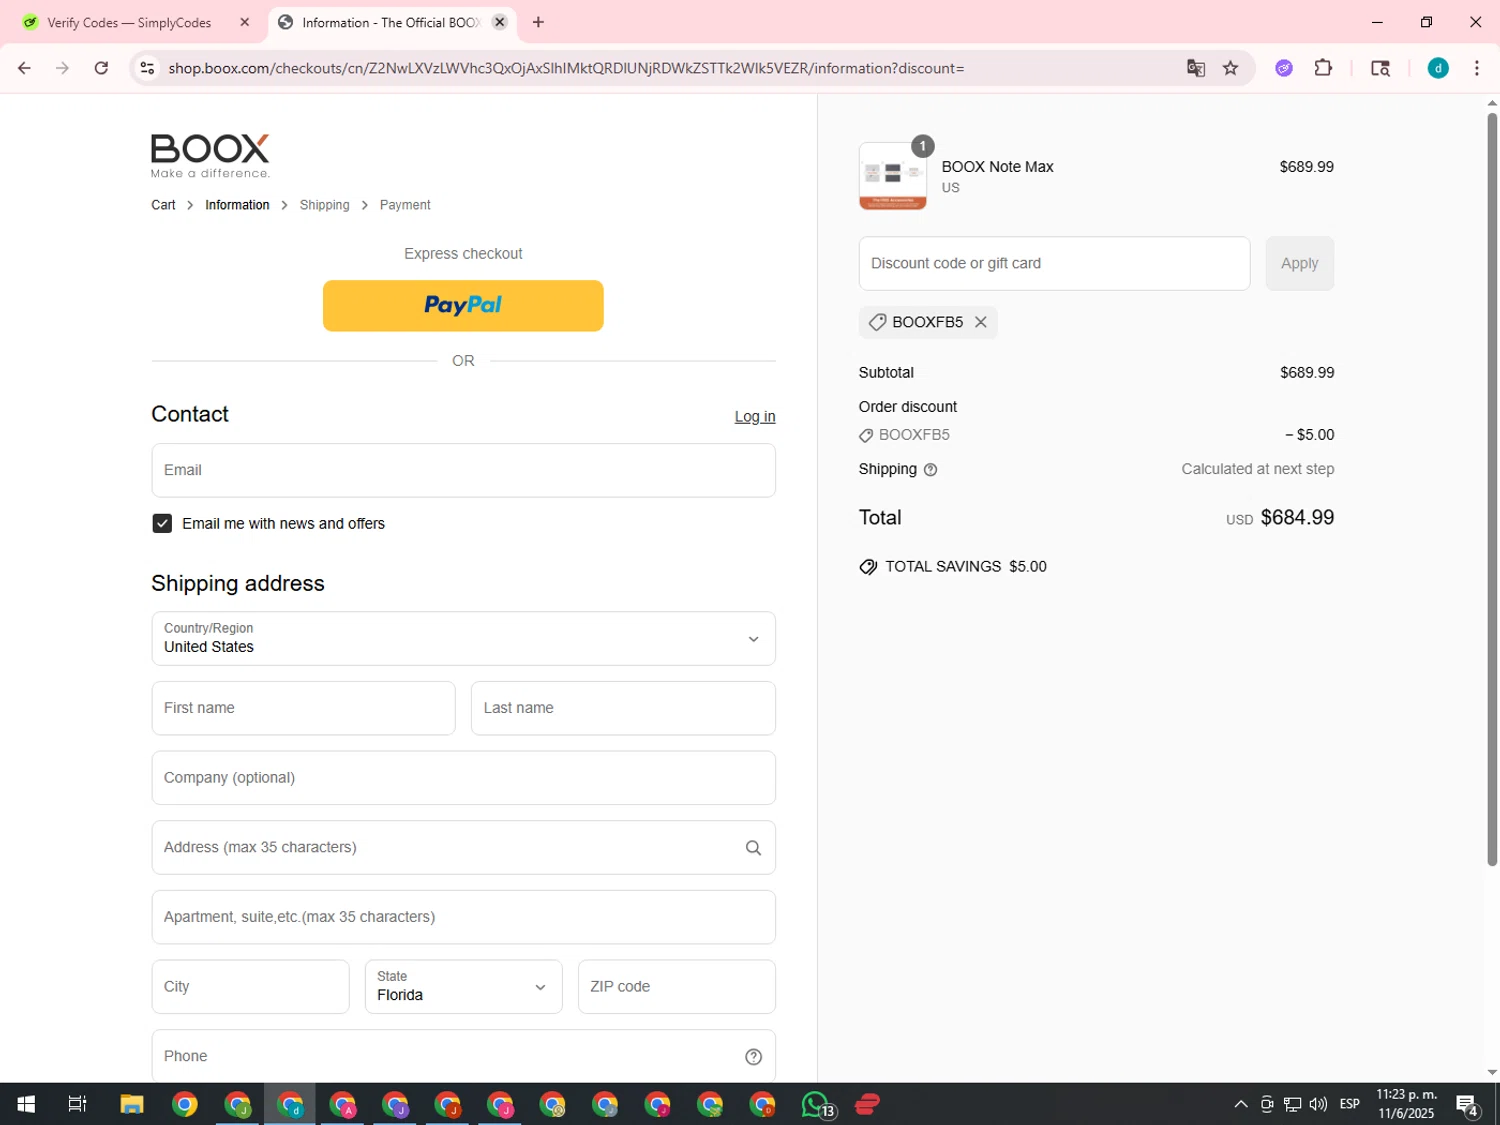Open the Extensions puzzle icon
Viewport: 1500px width, 1125px height.
pyautogui.click(x=1323, y=68)
